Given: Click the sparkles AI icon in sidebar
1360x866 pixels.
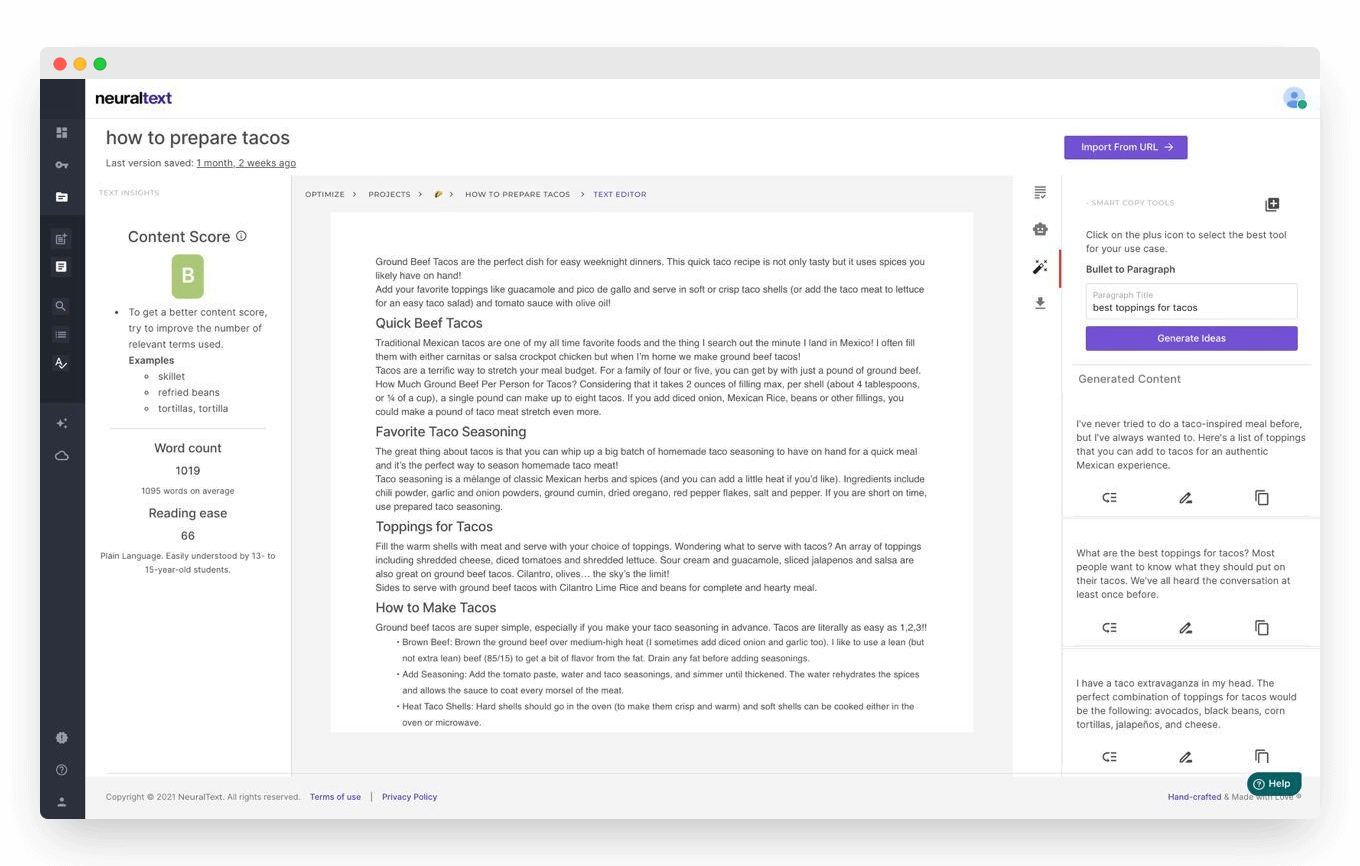Looking at the screenshot, I should (x=61, y=423).
